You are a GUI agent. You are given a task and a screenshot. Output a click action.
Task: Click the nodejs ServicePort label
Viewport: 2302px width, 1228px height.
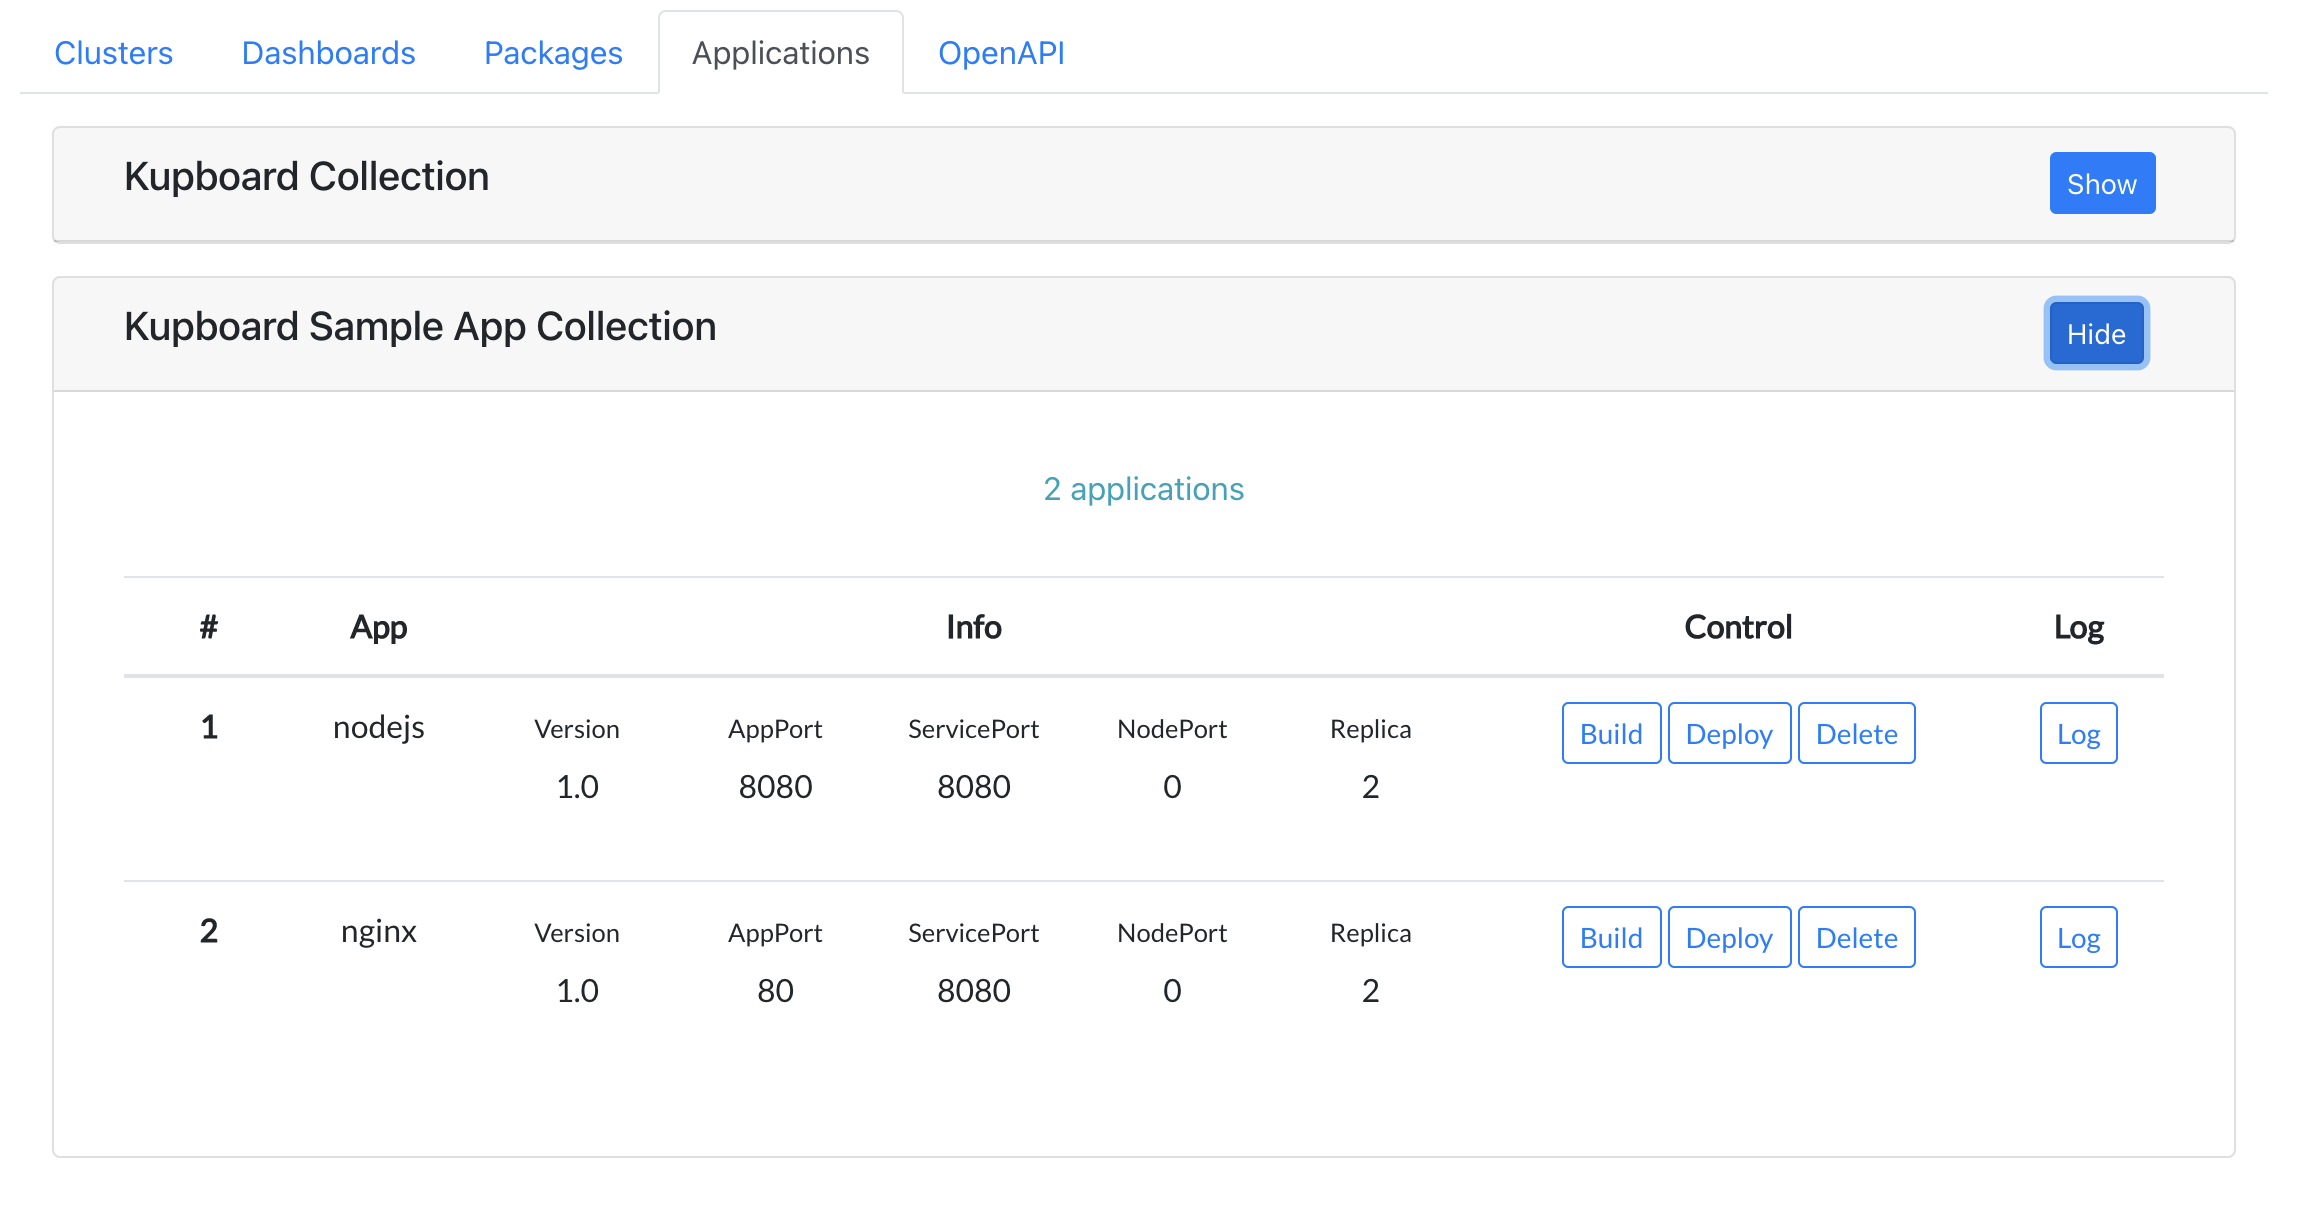(x=973, y=729)
